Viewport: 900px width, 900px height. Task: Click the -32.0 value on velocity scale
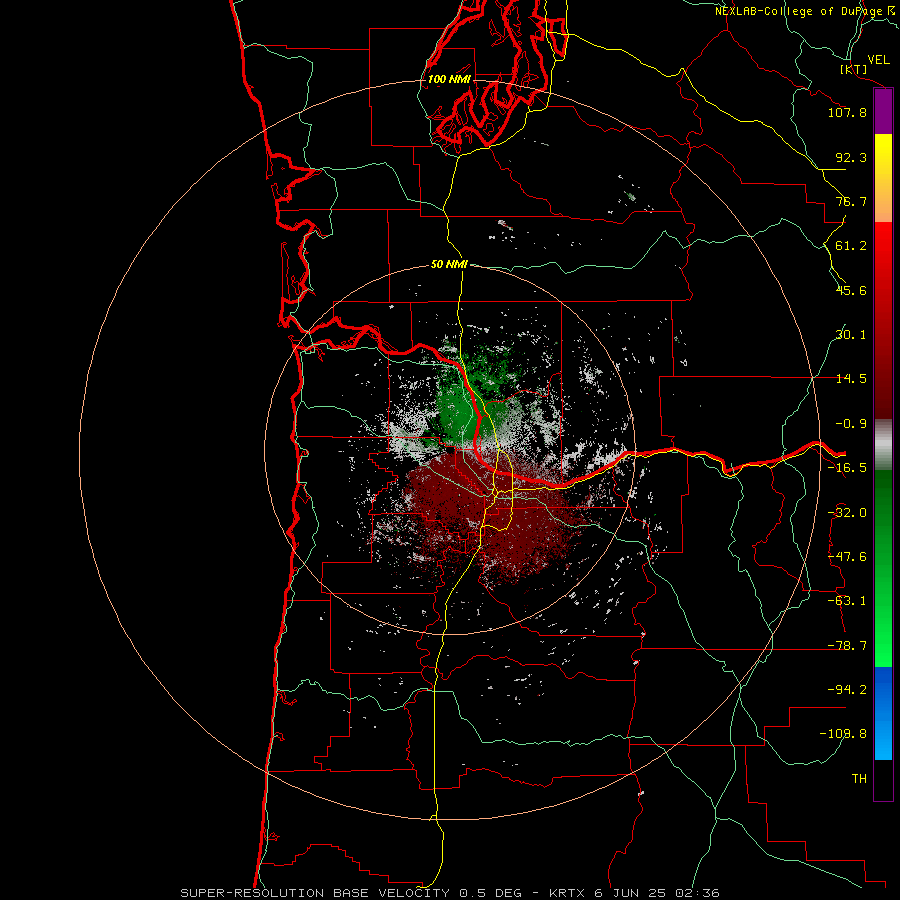click(x=847, y=513)
